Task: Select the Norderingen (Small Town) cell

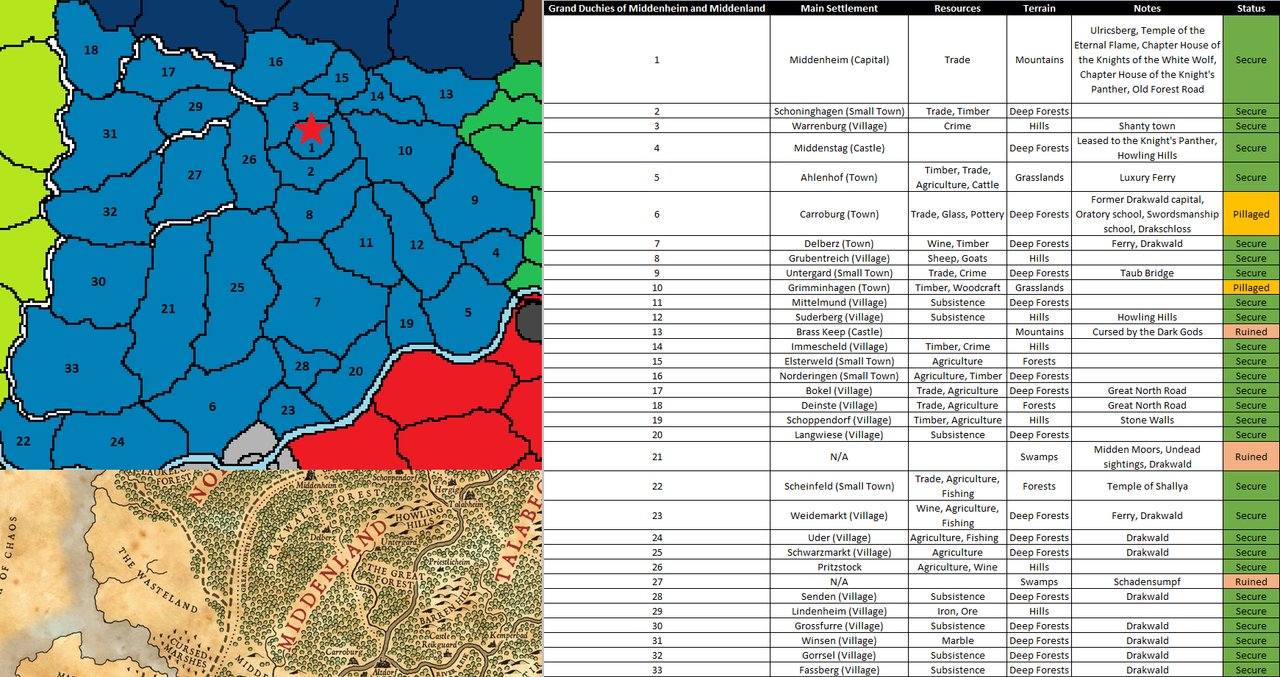Action: [x=839, y=376]
